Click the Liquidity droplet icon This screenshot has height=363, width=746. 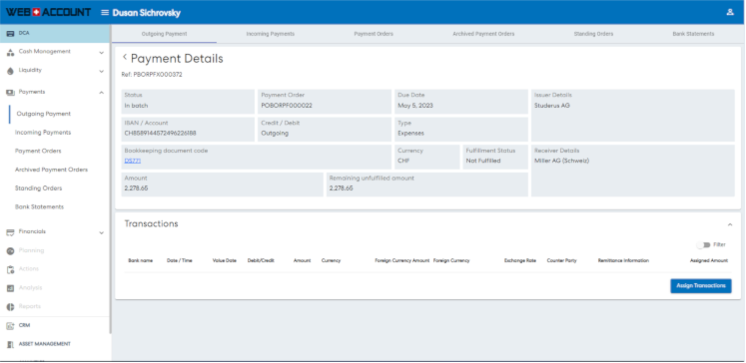pyautogui.click(x=10, y=71)
